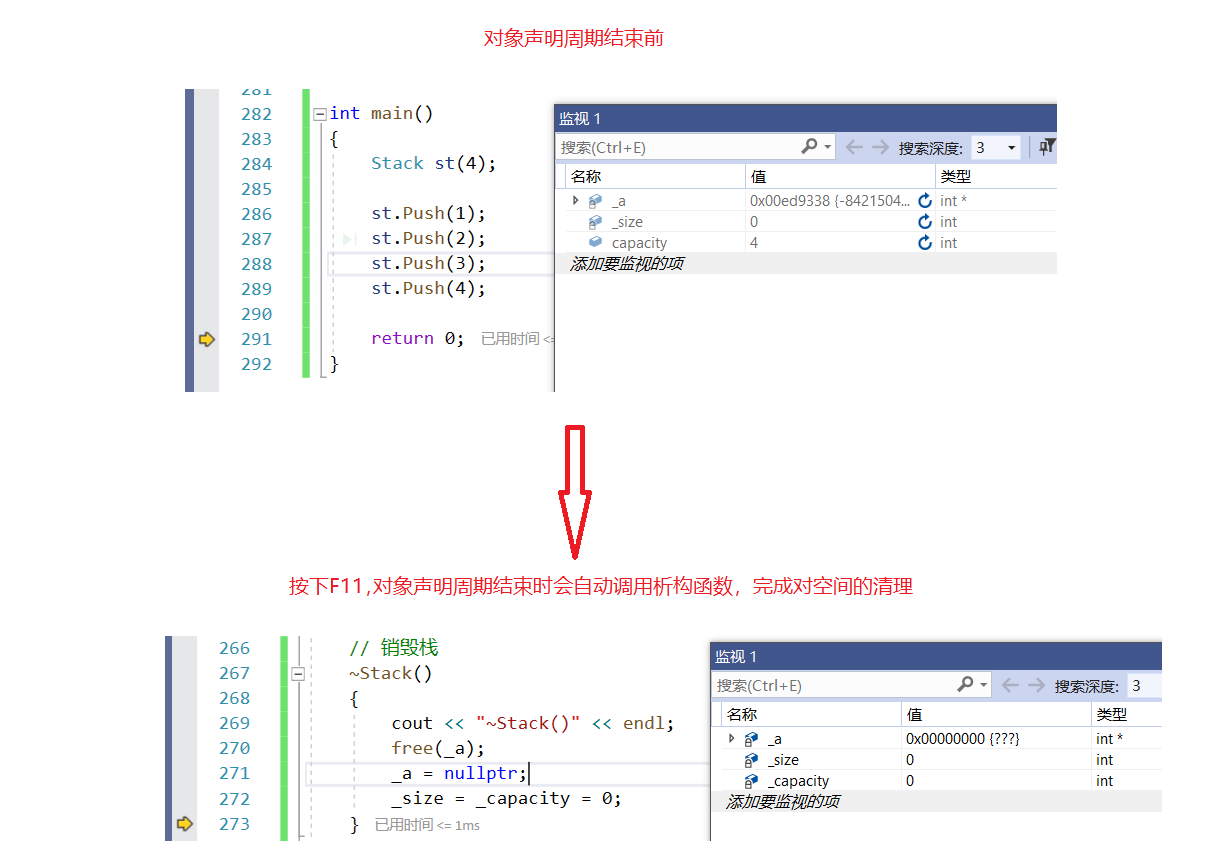Image resolution: width=1207 pixels, height=859 pixels.
Task: Click the comment // 销毁栈
Action: coord(394,649)
